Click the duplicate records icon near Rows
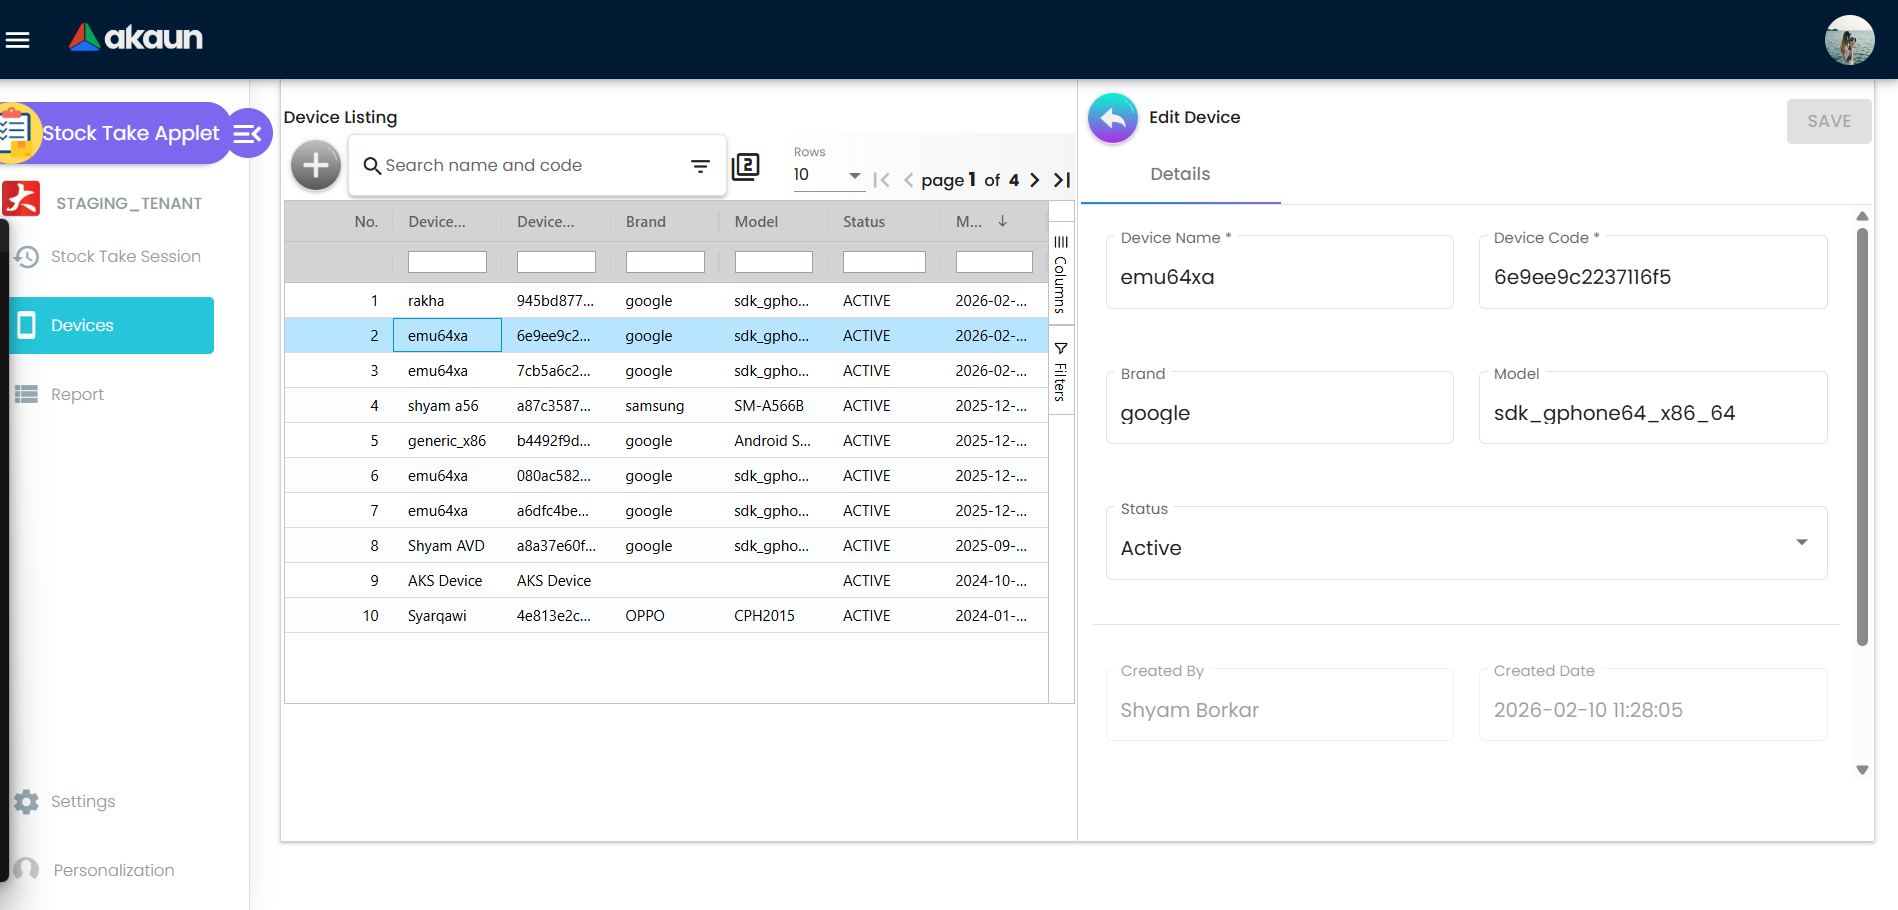Viewport: 1898px width, 910px height. 745,166
